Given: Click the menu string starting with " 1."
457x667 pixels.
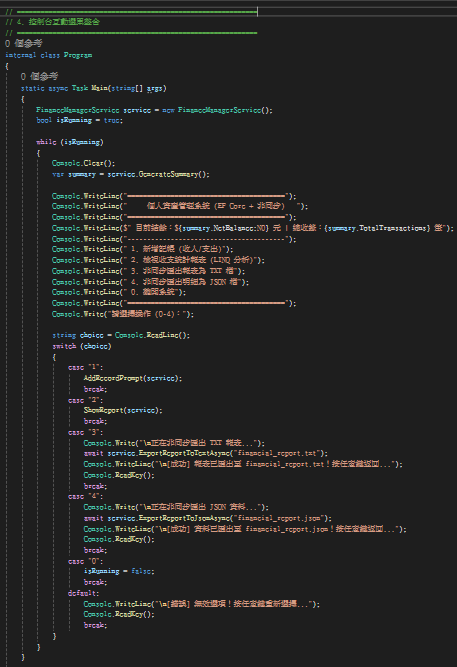Looking at the screenshot, I should point(175,249).
